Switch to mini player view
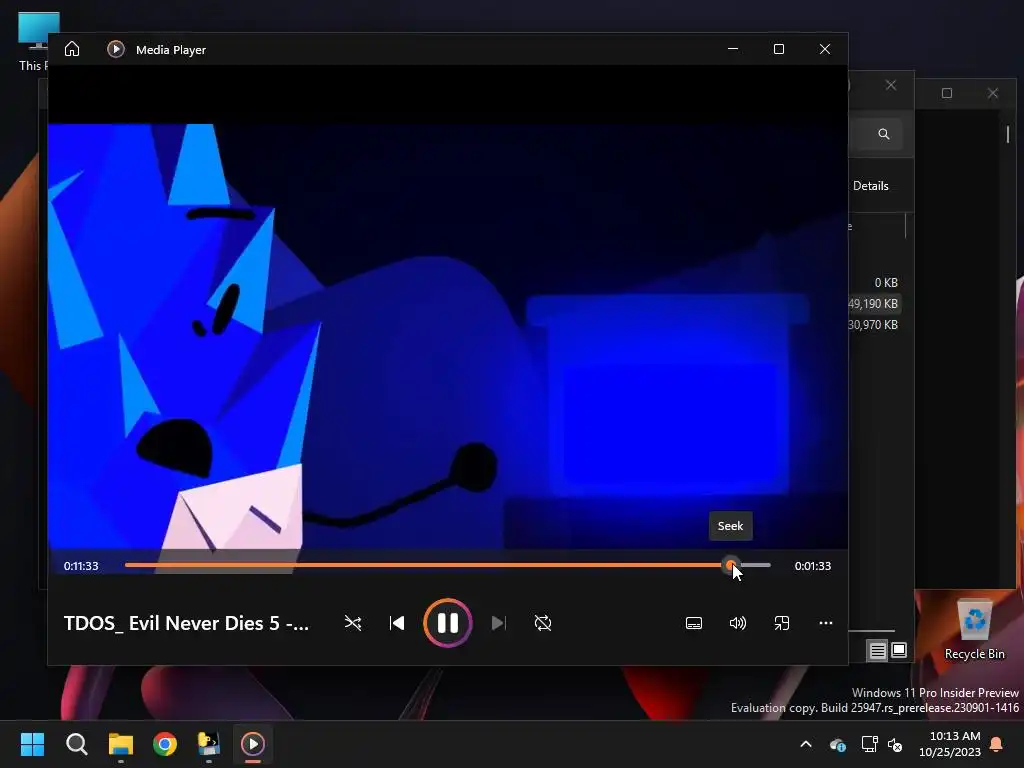Image resolution: width=1024 pixels, height=768 pixels. [782, 623]
